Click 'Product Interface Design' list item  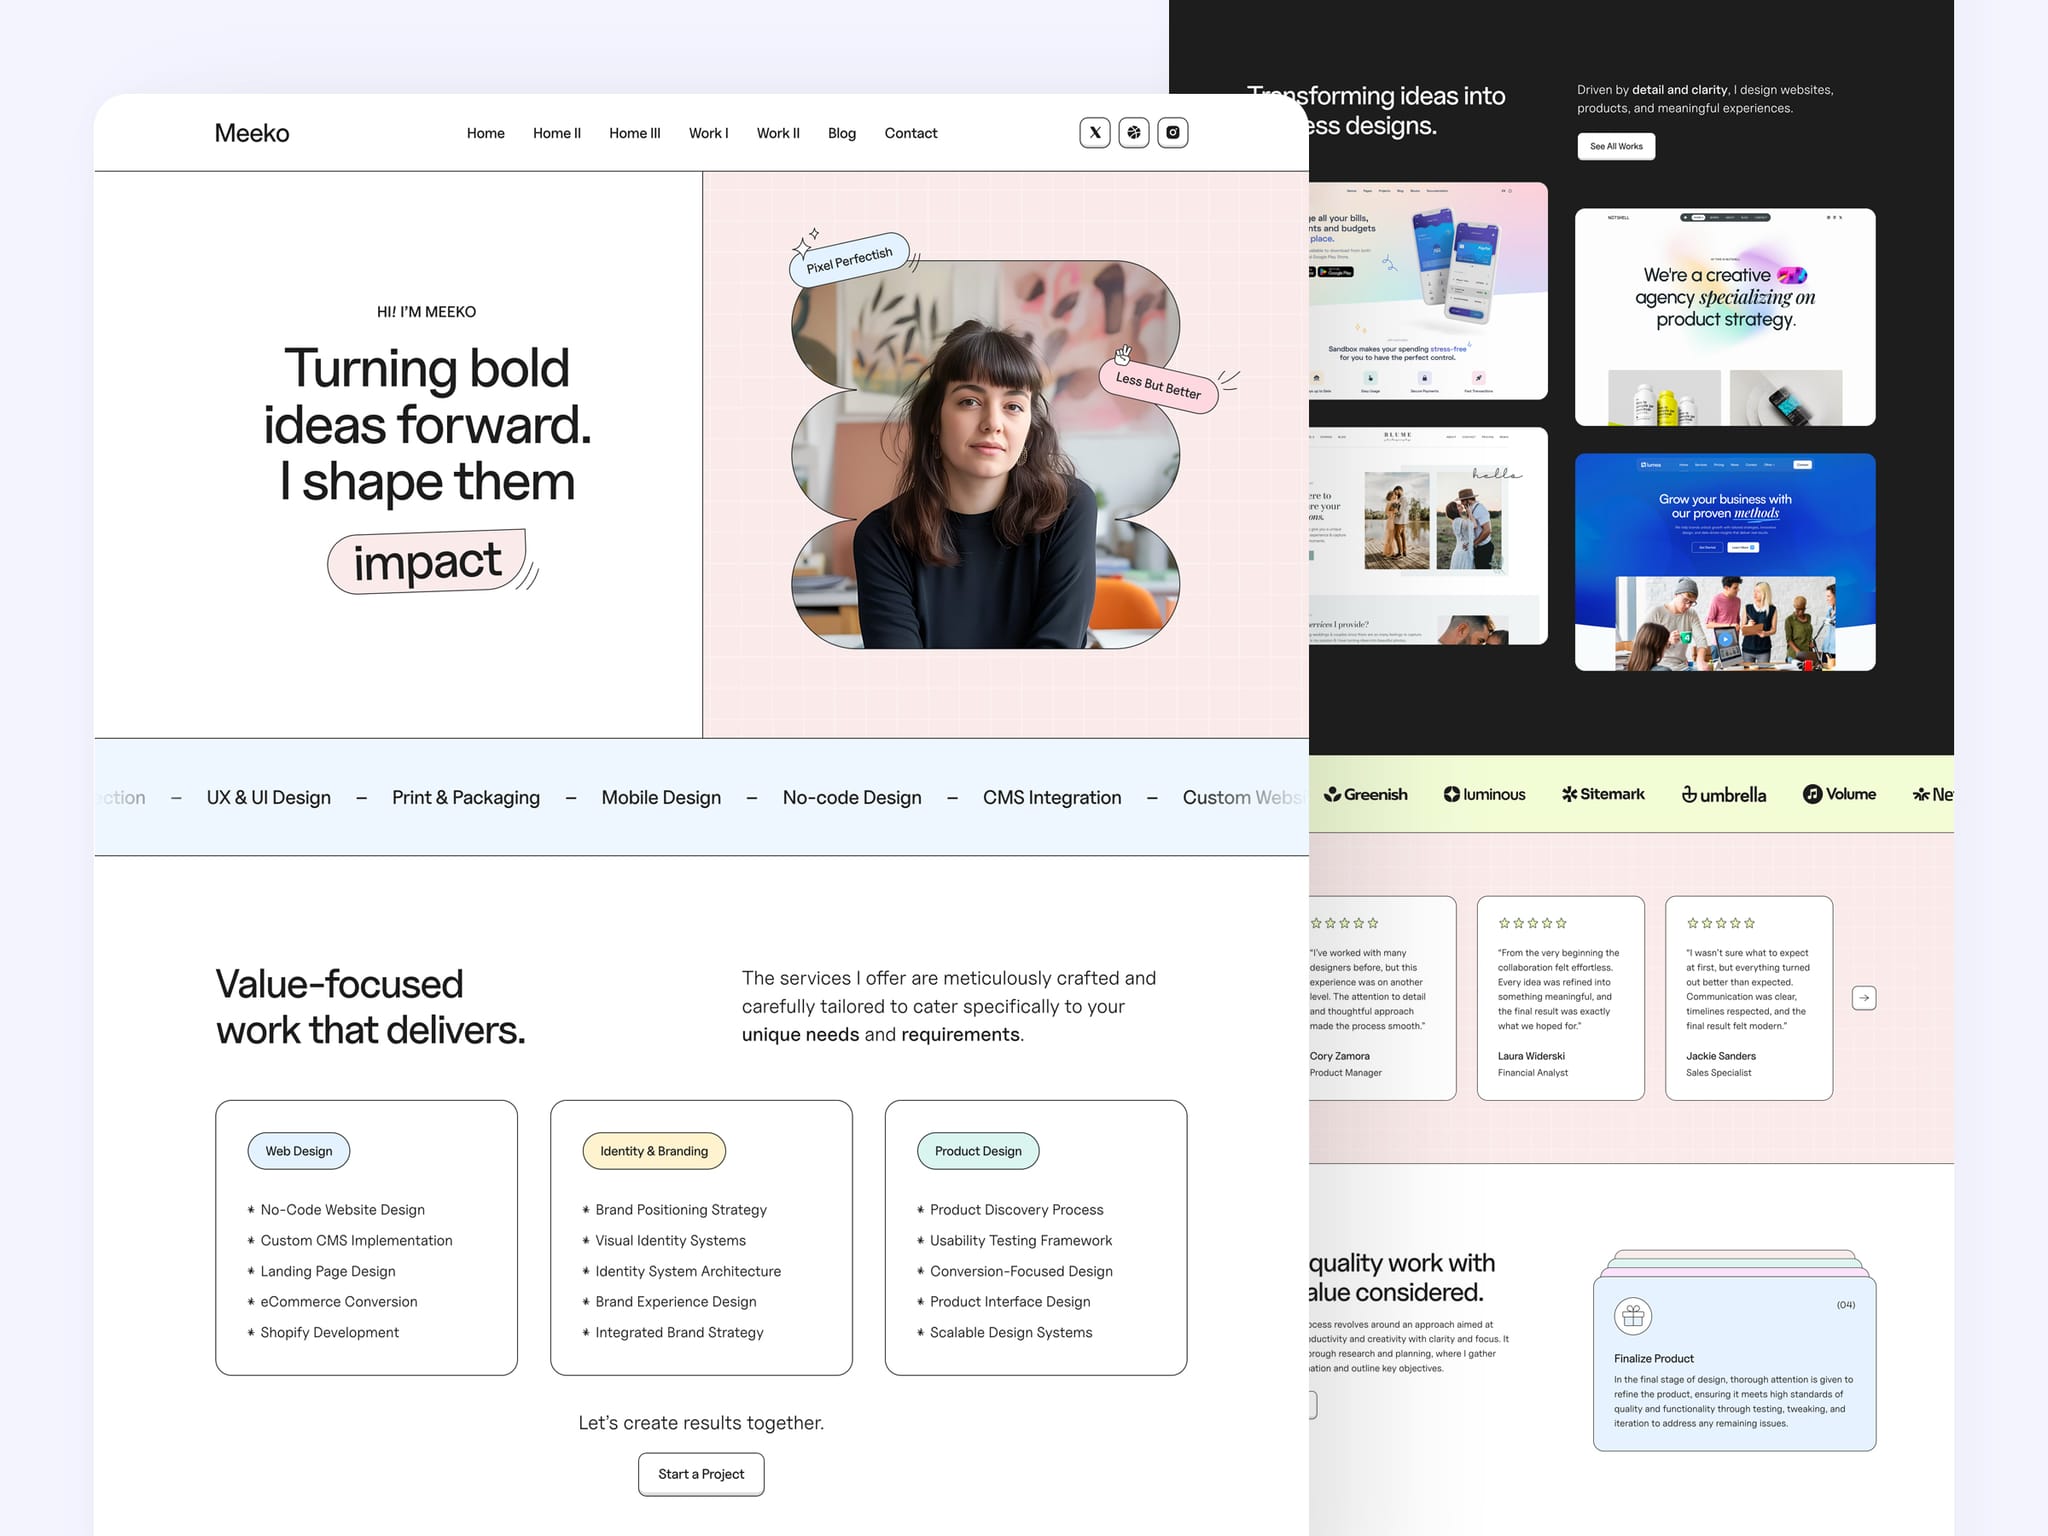[1010, 1302]
